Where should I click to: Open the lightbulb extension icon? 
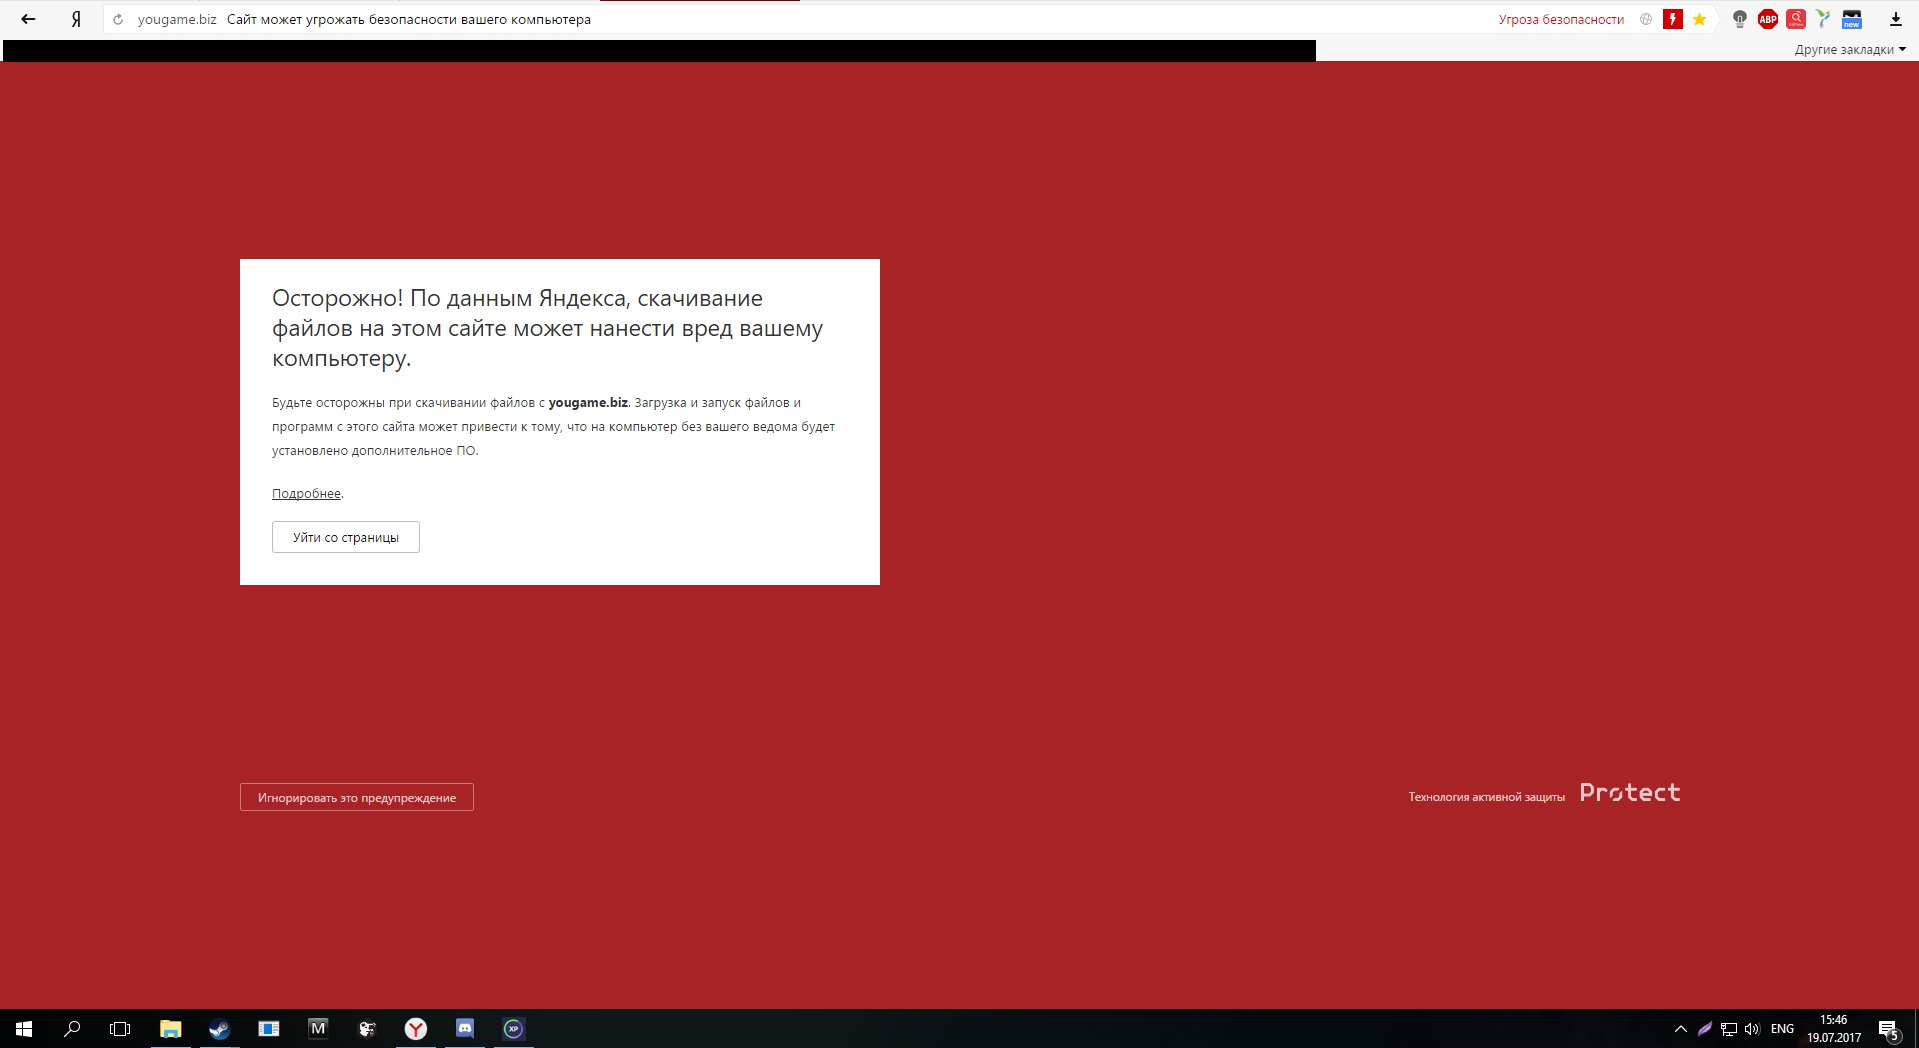pyautogui.click(x=1740, y=19)
